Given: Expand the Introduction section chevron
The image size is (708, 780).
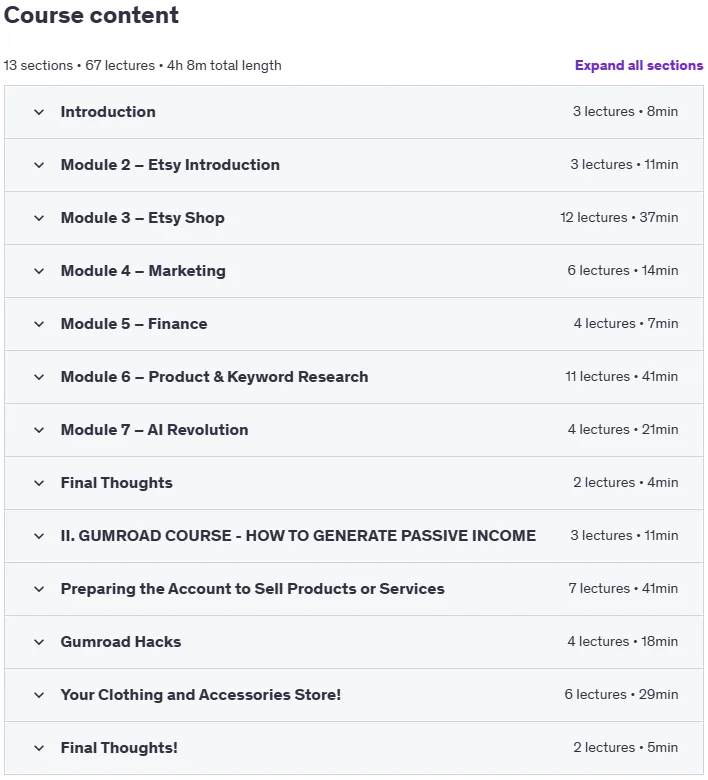Looking at the screenshot, I should pos(39,112).
